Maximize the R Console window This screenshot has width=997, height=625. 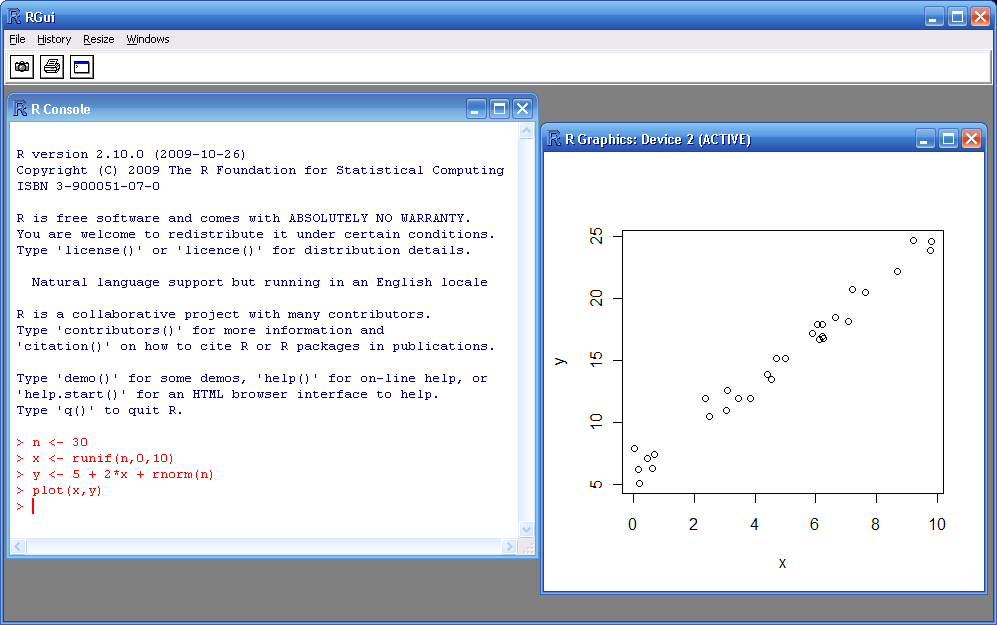click(499, 109)
